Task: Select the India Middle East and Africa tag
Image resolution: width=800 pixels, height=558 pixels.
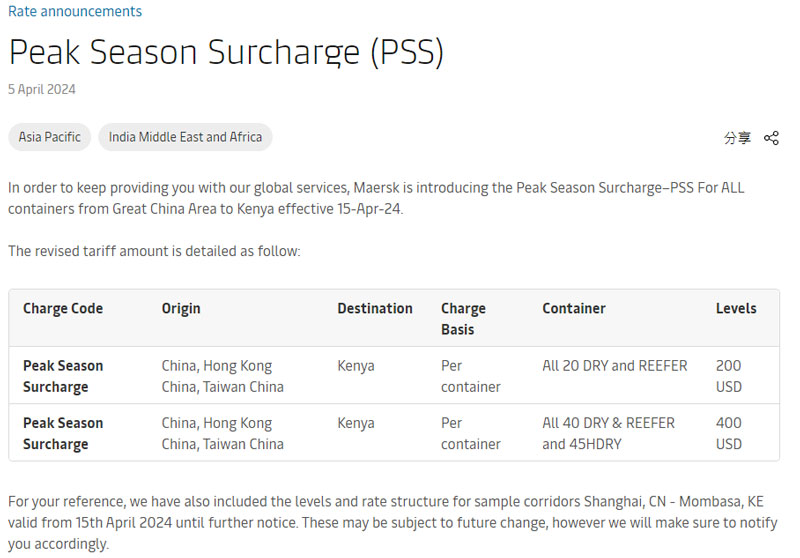Action: (185, 137)
